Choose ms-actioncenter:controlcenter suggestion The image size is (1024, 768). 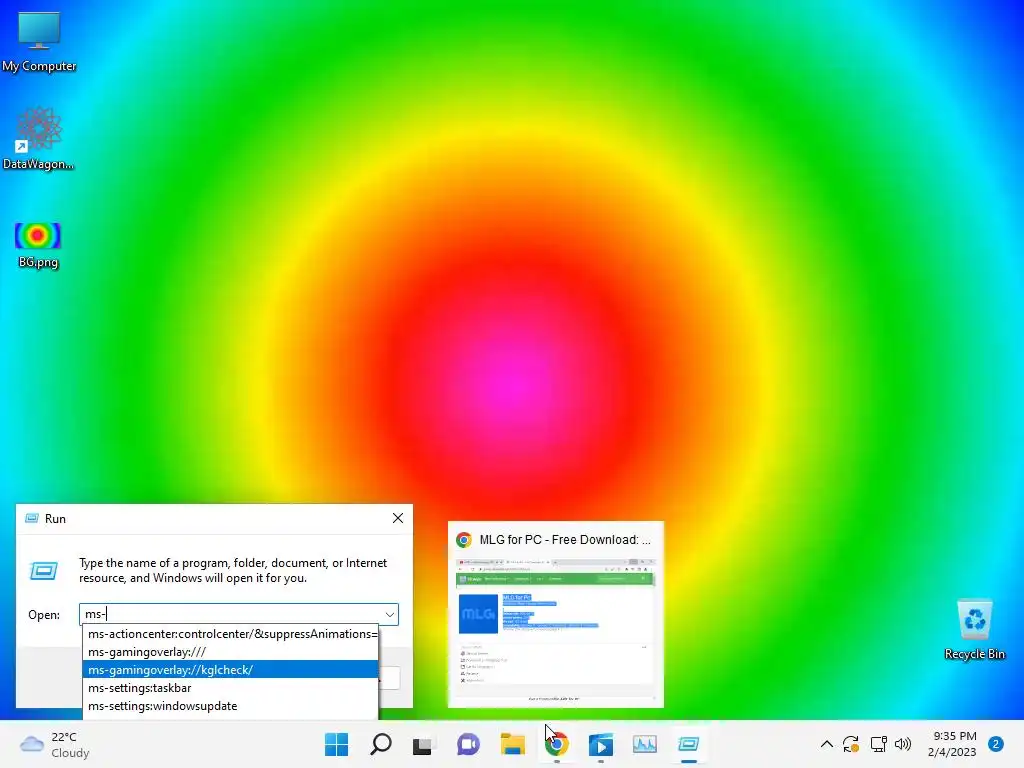[x=231, y=633]
